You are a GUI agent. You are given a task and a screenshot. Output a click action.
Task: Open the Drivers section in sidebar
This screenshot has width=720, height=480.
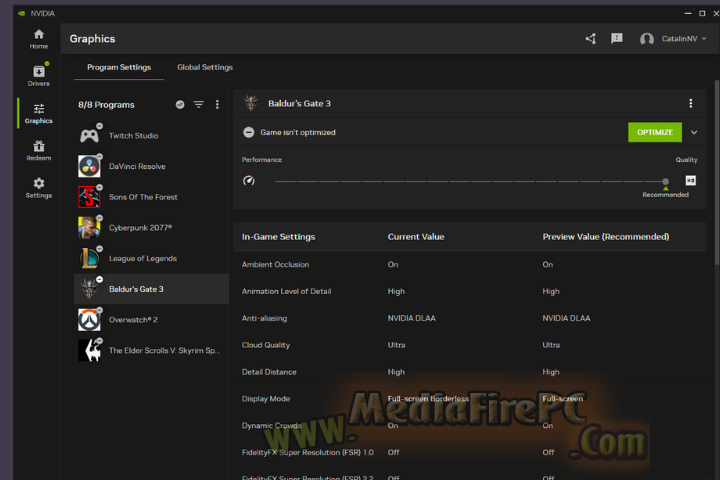point(39,75)
